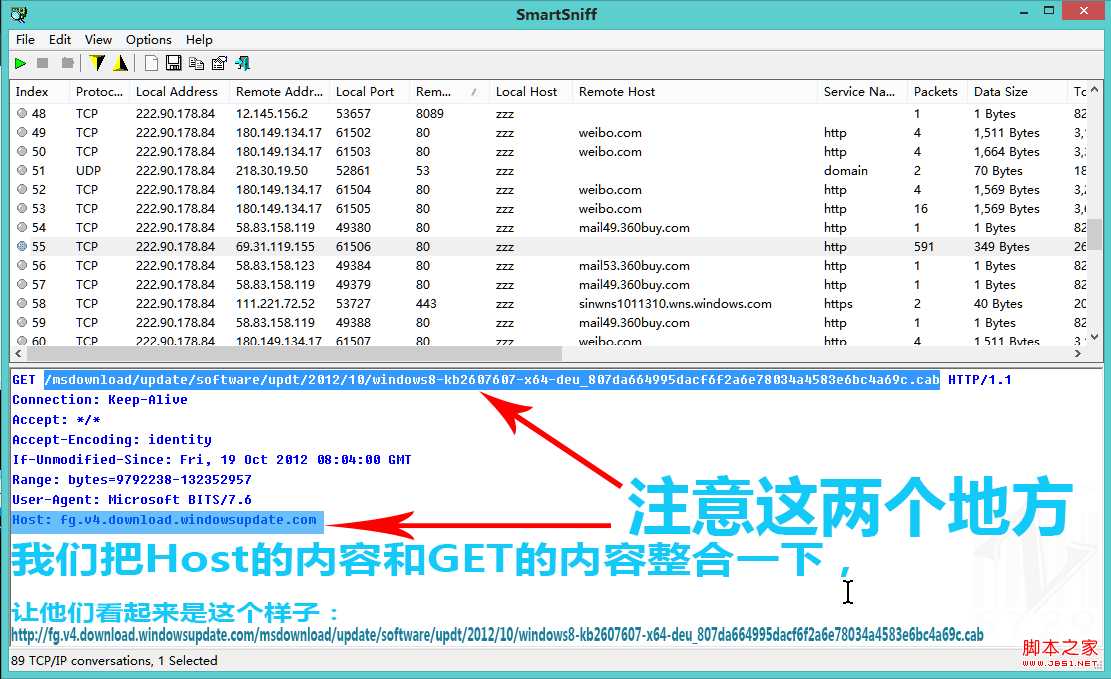
Task: Open the Options menu
Action: click(x=149, y=40)
